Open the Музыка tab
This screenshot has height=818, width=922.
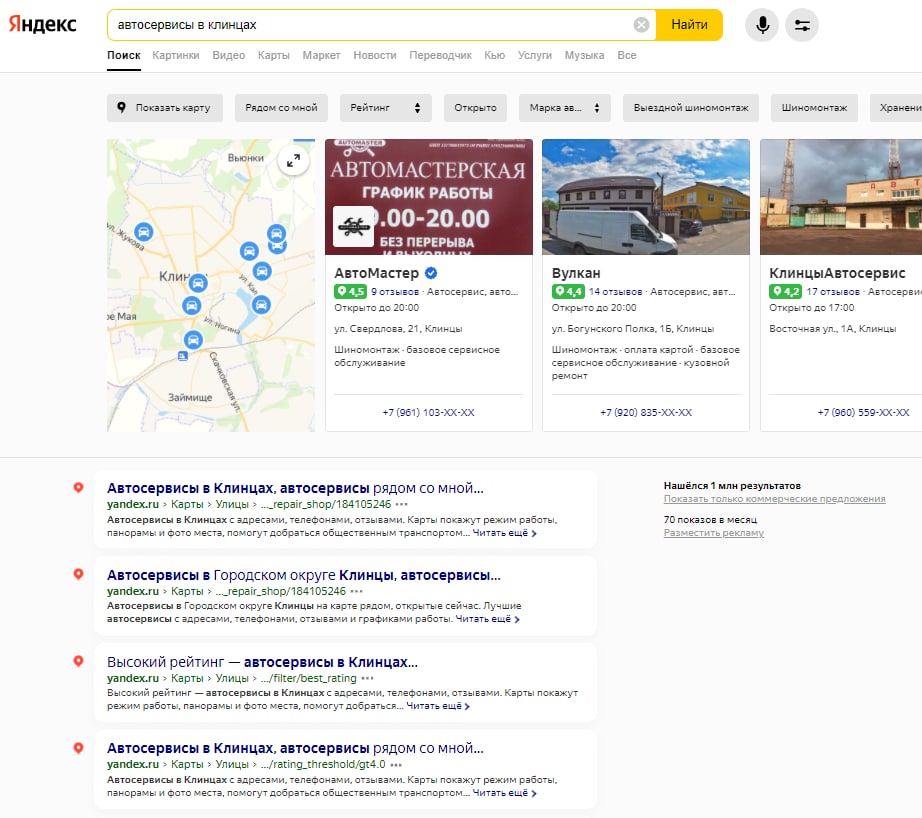tap(584, 55)
